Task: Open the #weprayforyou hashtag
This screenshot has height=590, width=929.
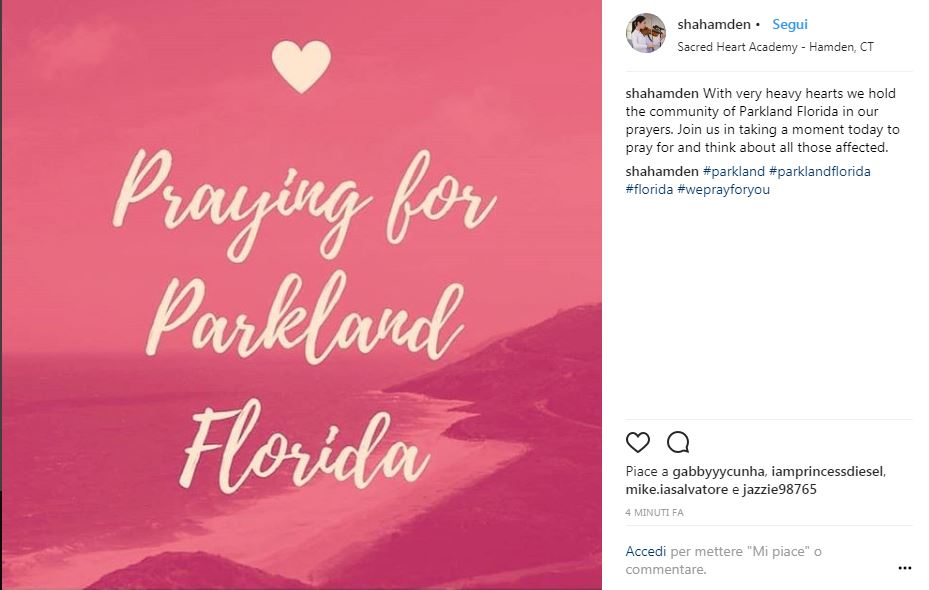Action: [x=723, y=189]
